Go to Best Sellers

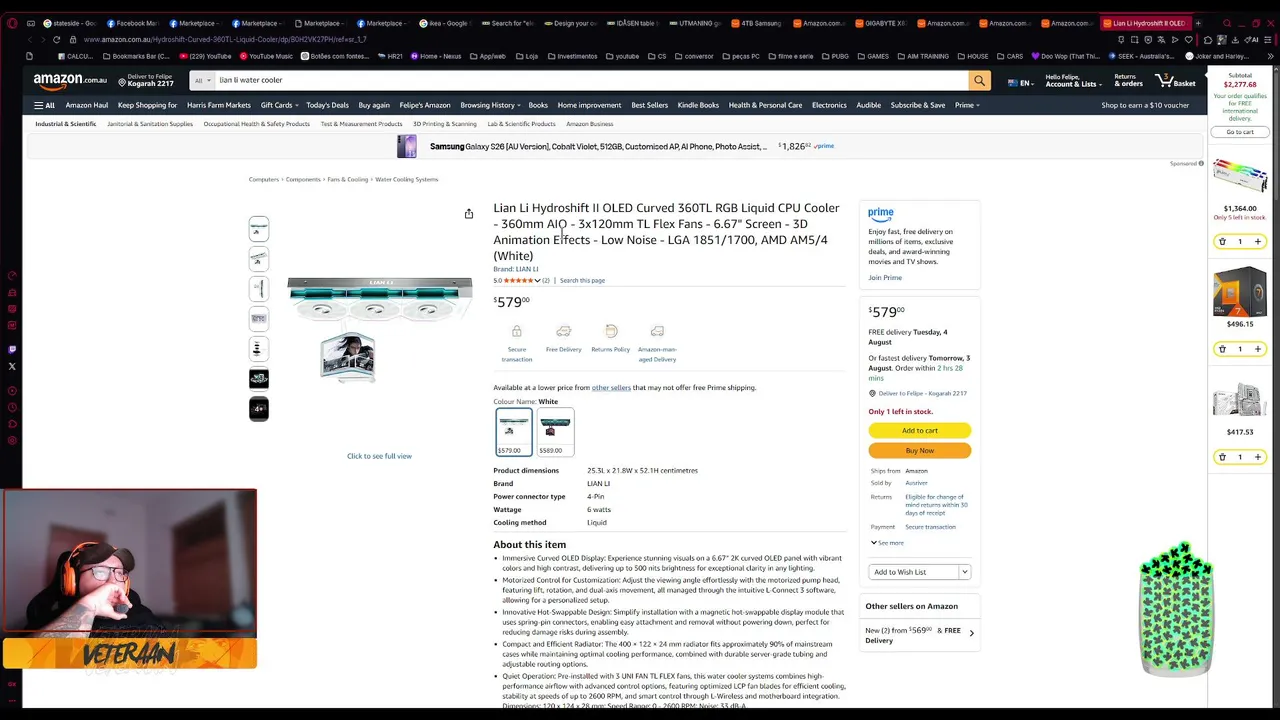pos(650,105)
